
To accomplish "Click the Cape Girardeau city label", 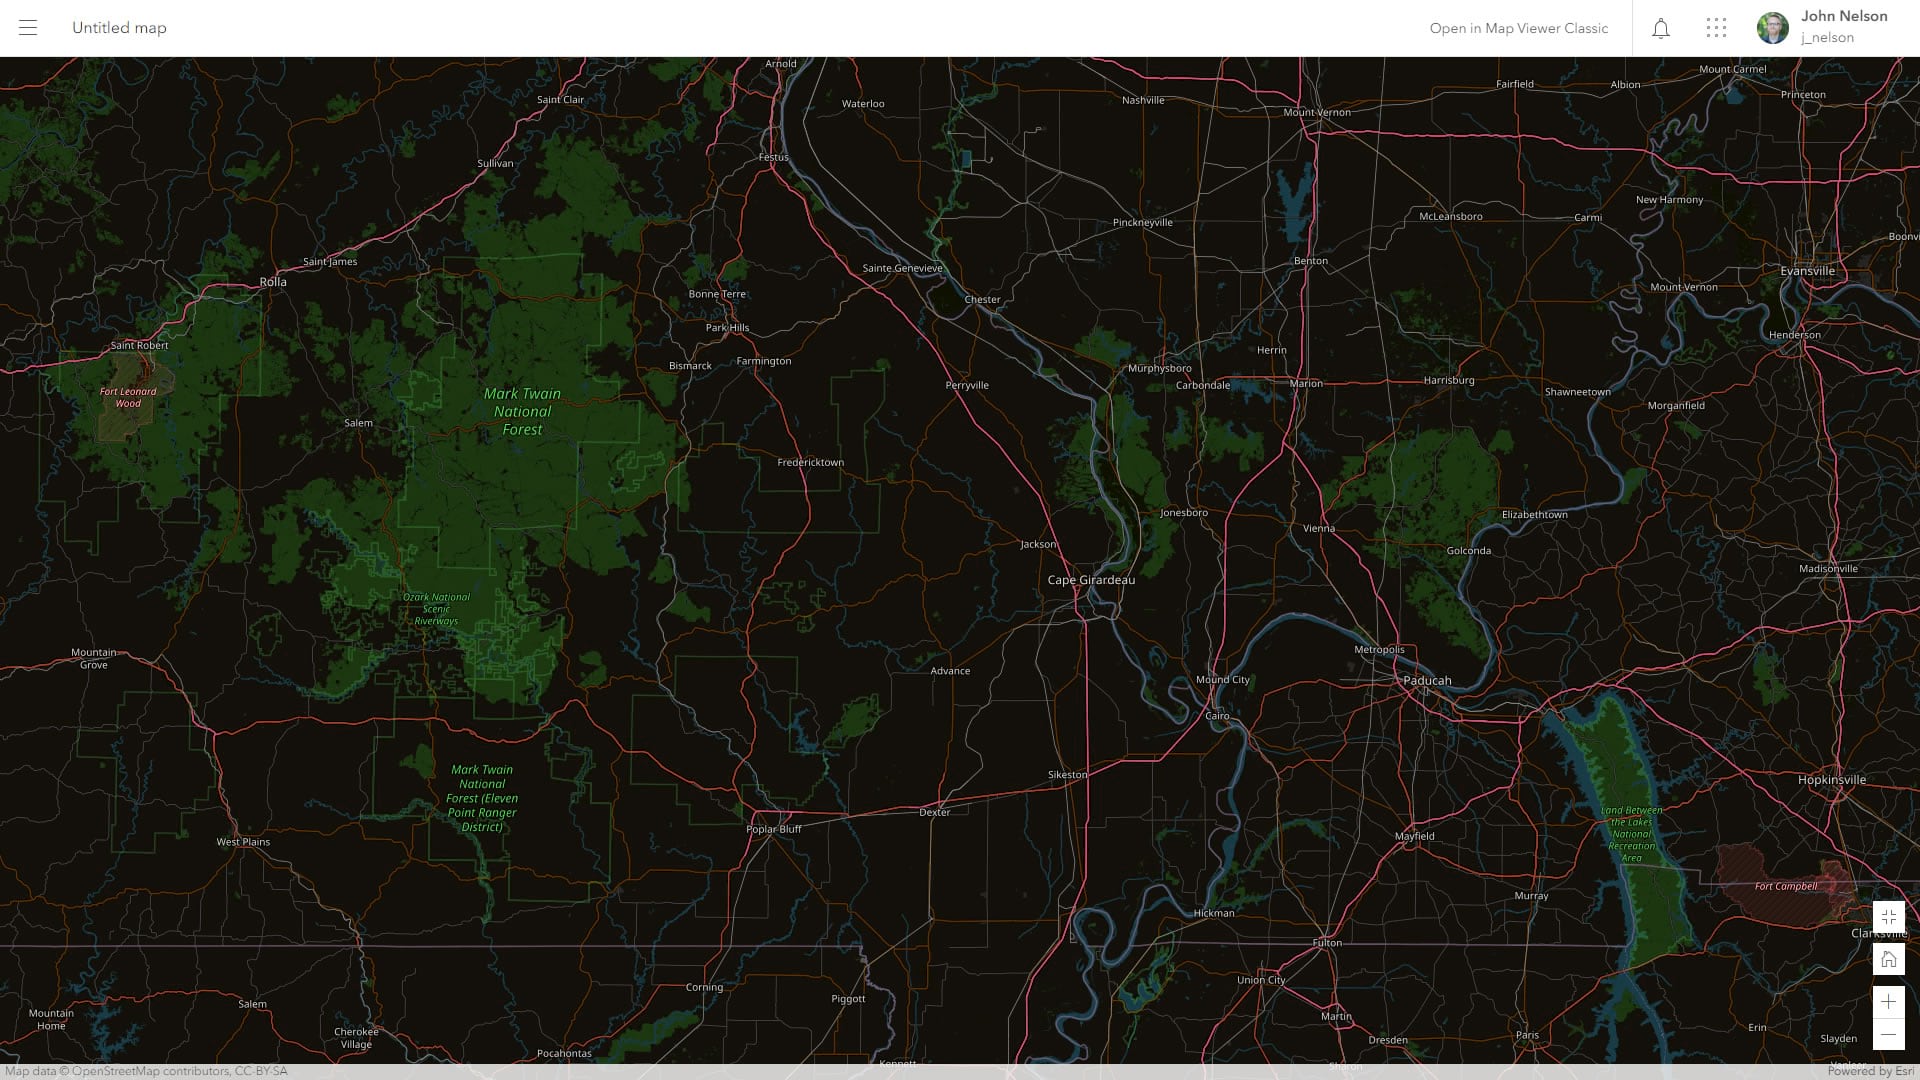I will pyautogui.click(x=1091, y=580).
